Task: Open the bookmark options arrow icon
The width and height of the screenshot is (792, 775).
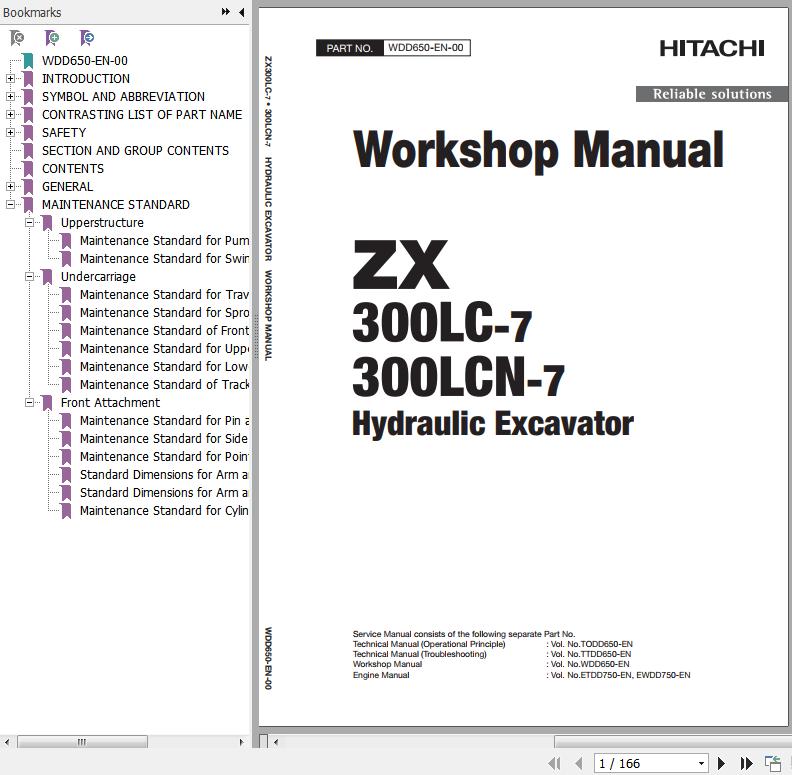Action: coord(87,37)
